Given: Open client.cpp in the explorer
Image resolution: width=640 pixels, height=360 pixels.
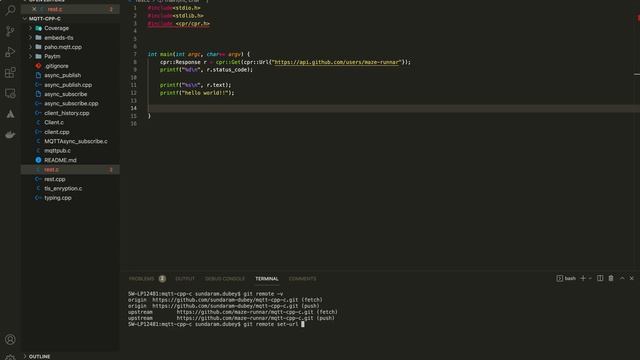Looking at the screenshot, I should (x=57, y=132).
